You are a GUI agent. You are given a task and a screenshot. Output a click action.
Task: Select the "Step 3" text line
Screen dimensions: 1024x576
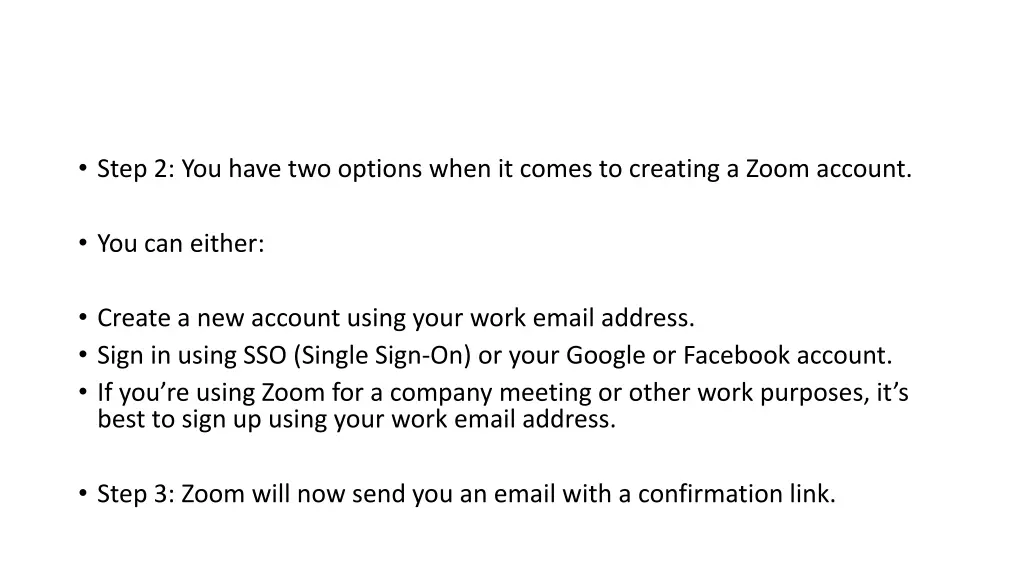pyautogui.click(x=466, y=494)
